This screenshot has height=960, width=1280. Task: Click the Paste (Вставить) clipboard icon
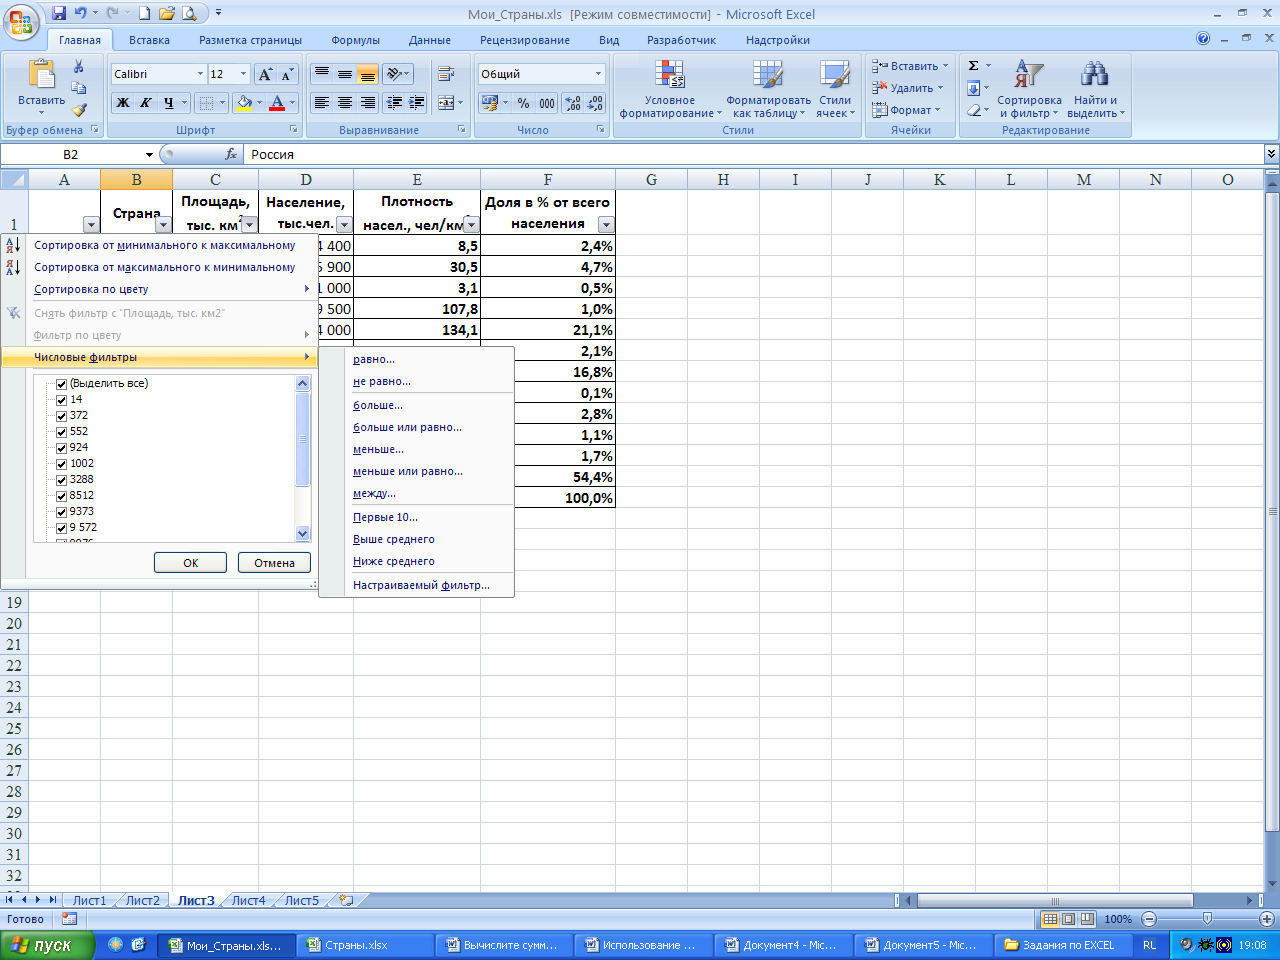point(41,76)
